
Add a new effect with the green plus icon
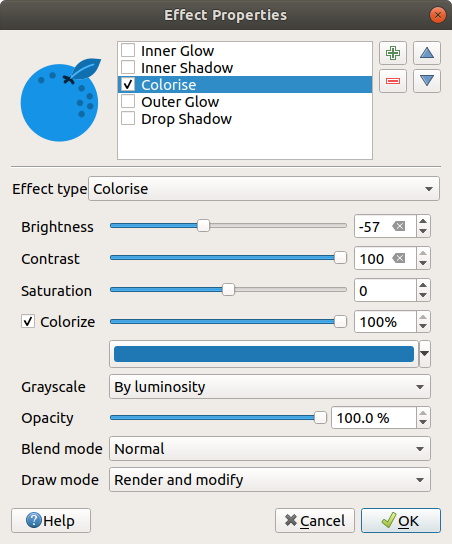click(393, 53)
